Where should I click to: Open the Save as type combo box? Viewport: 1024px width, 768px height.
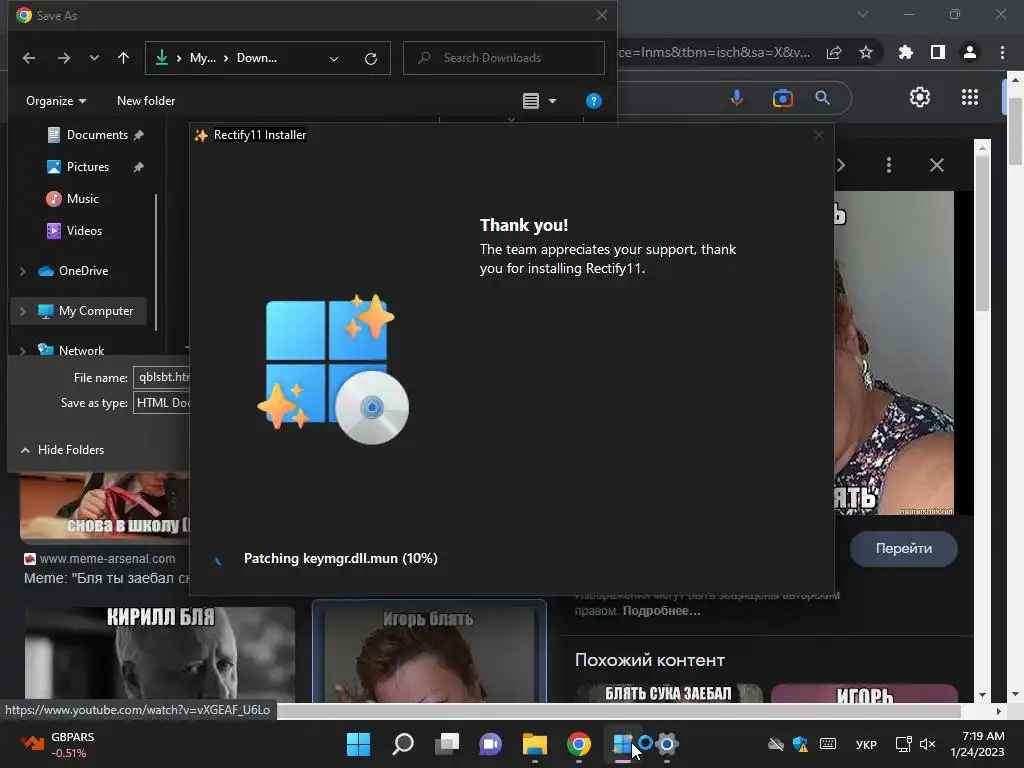tap(162, 403)
